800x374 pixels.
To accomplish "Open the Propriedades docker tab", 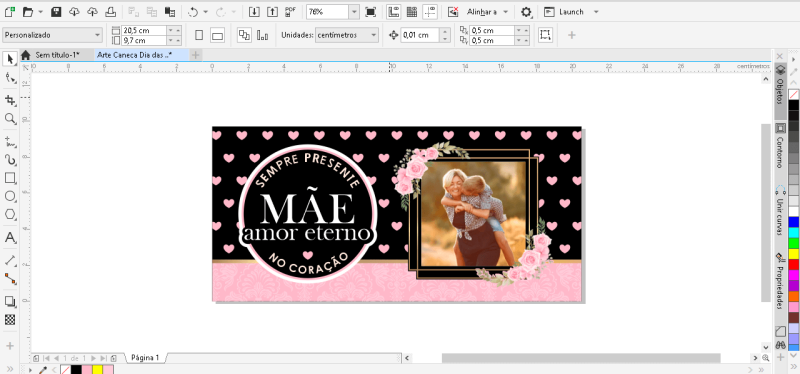I will click(780, 281).
